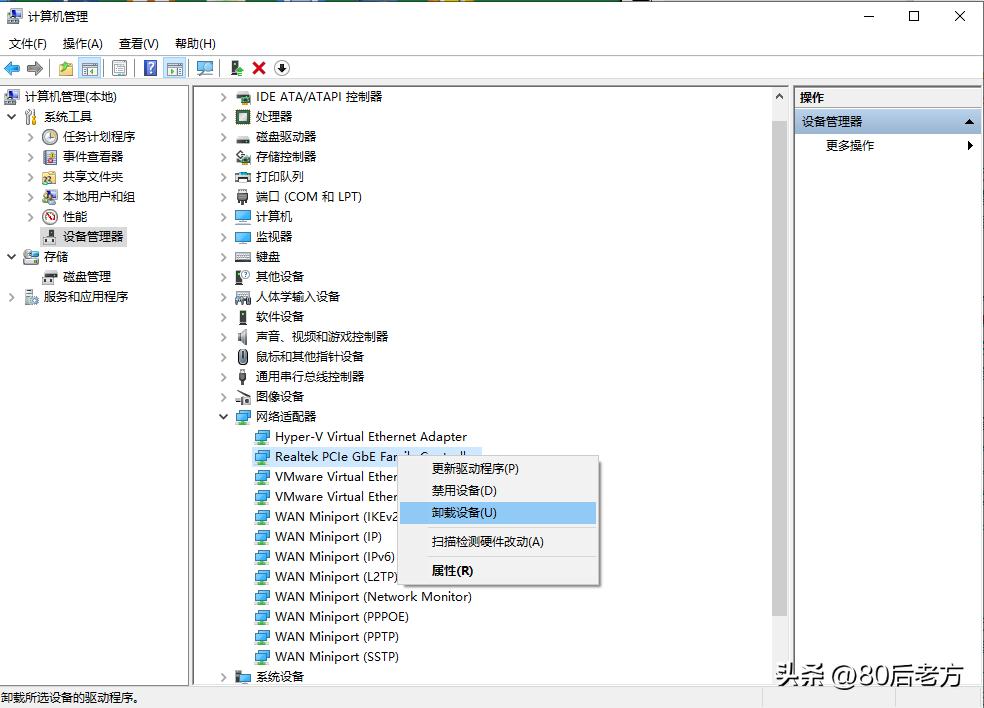The height and width of the screenshot is (708, 984).
Task: Expand the 处理器 tree node
Action: (224, 117)
